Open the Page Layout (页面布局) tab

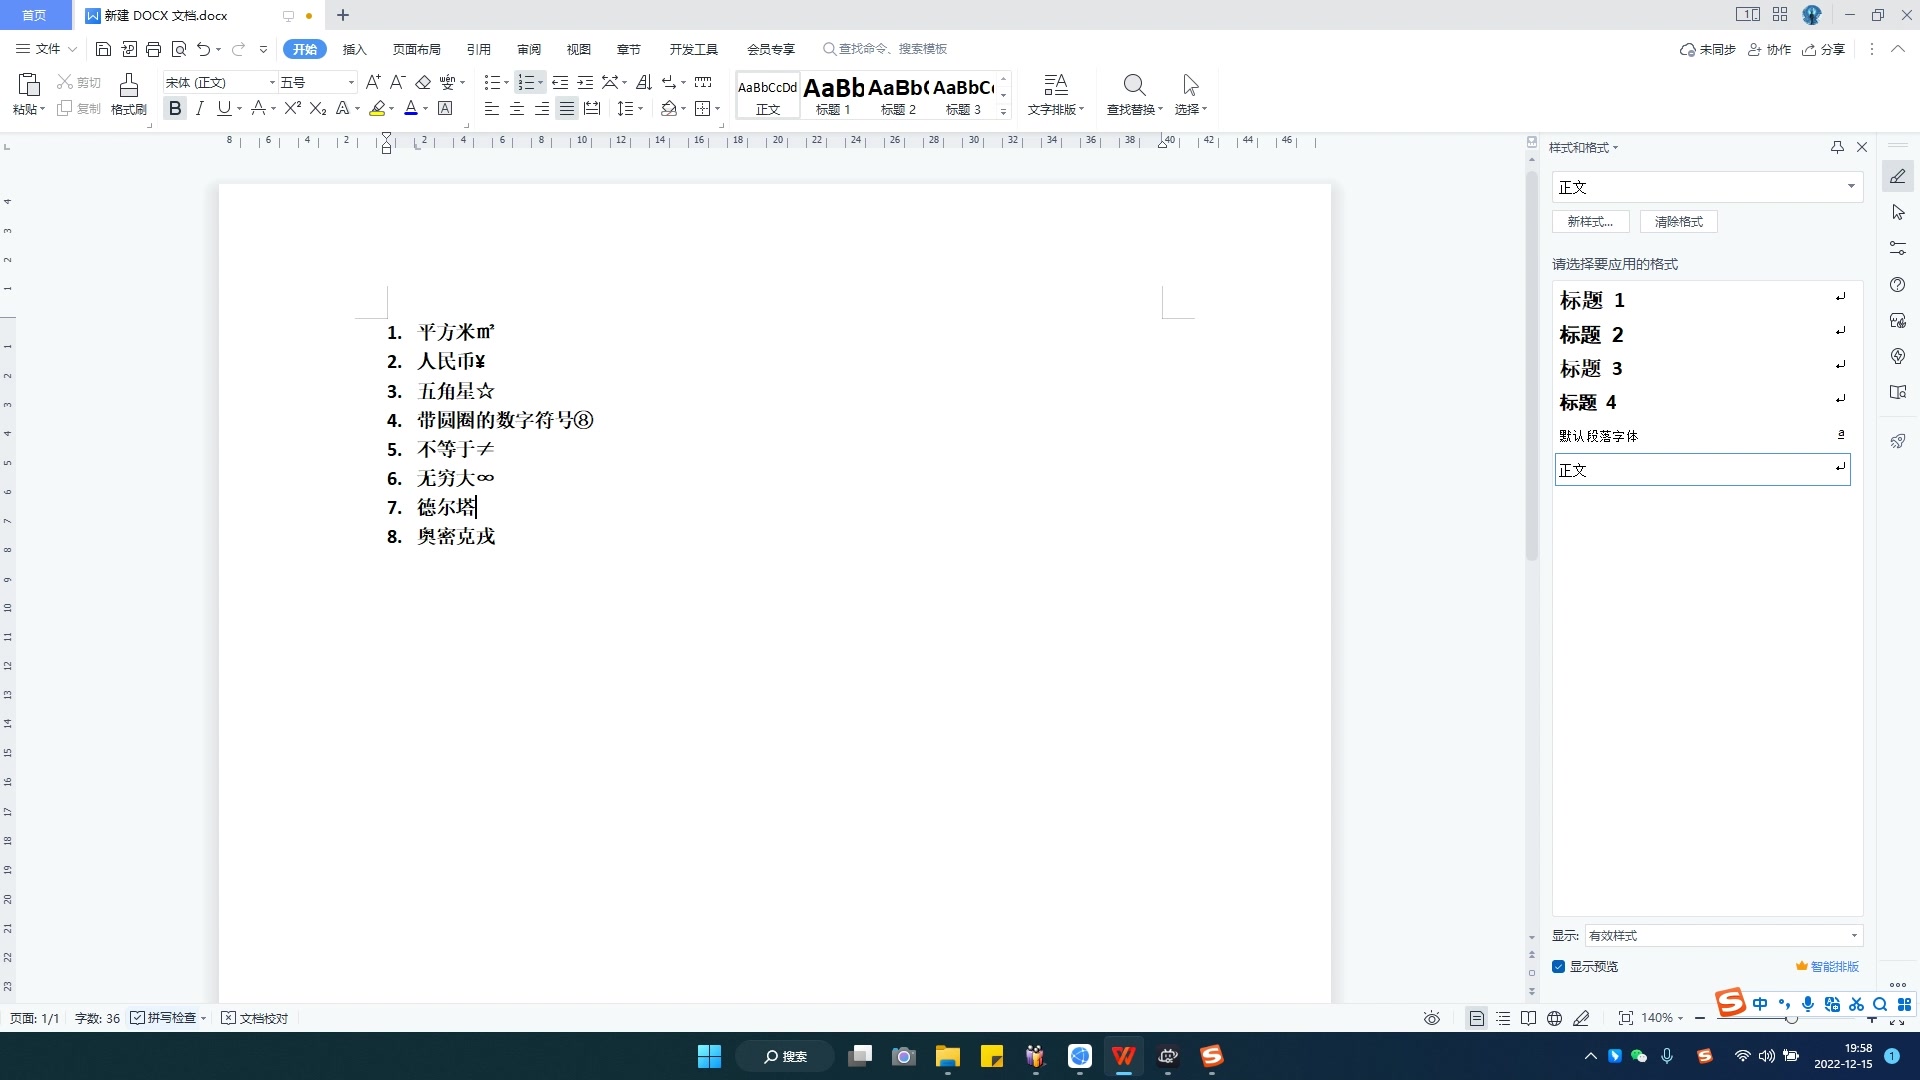point(416,49)
